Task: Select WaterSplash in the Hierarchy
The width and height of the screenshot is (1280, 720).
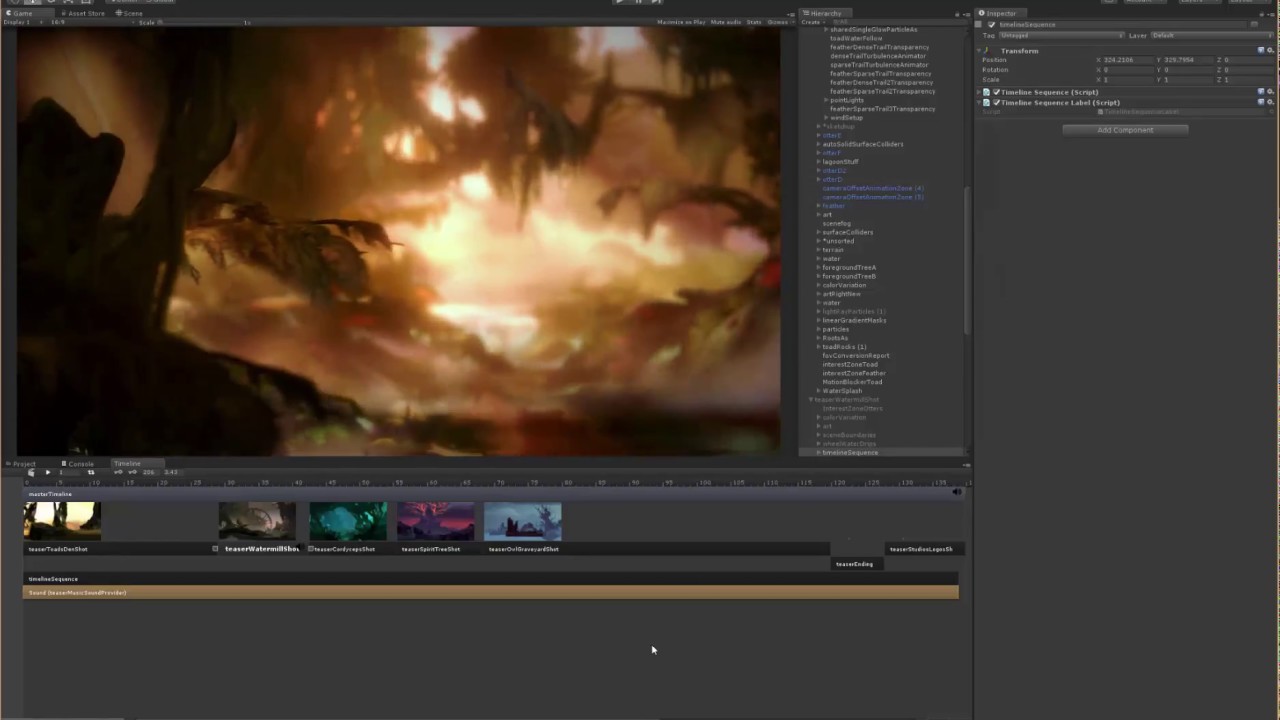Action: [842, 391]
